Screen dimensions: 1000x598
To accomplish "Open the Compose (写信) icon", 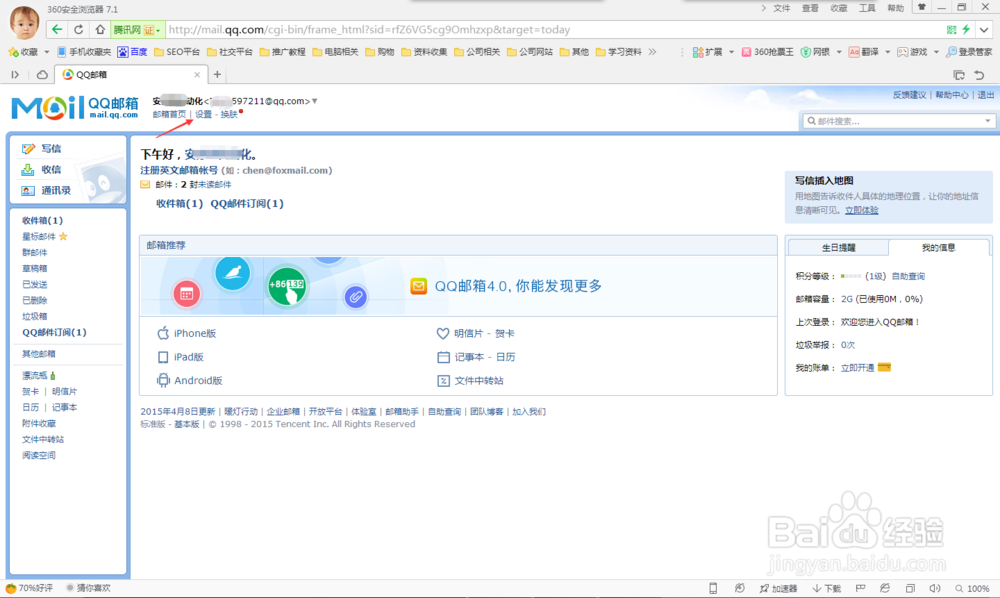I will [28, 149].
